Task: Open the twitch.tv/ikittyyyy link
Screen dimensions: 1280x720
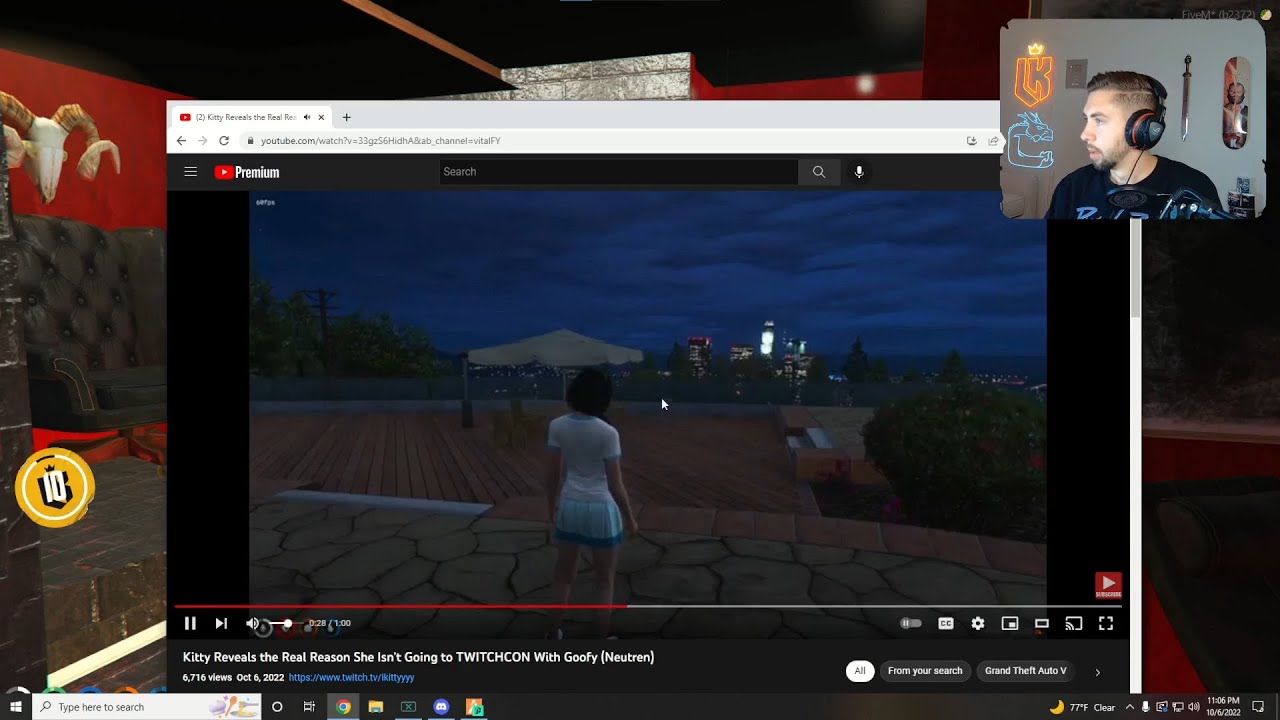Action: (x=351, y=677)
